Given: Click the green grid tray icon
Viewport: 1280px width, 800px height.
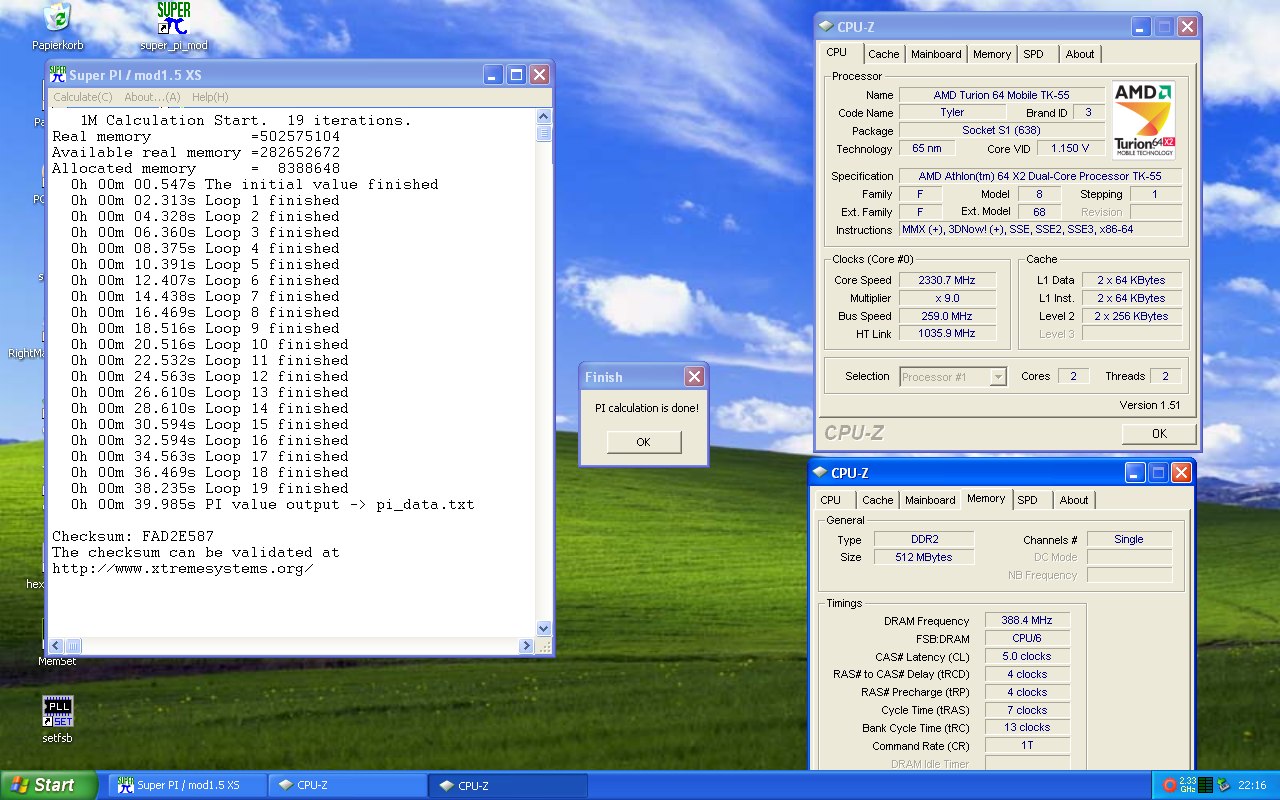Looking at the screenshot, I should 1205,785.
